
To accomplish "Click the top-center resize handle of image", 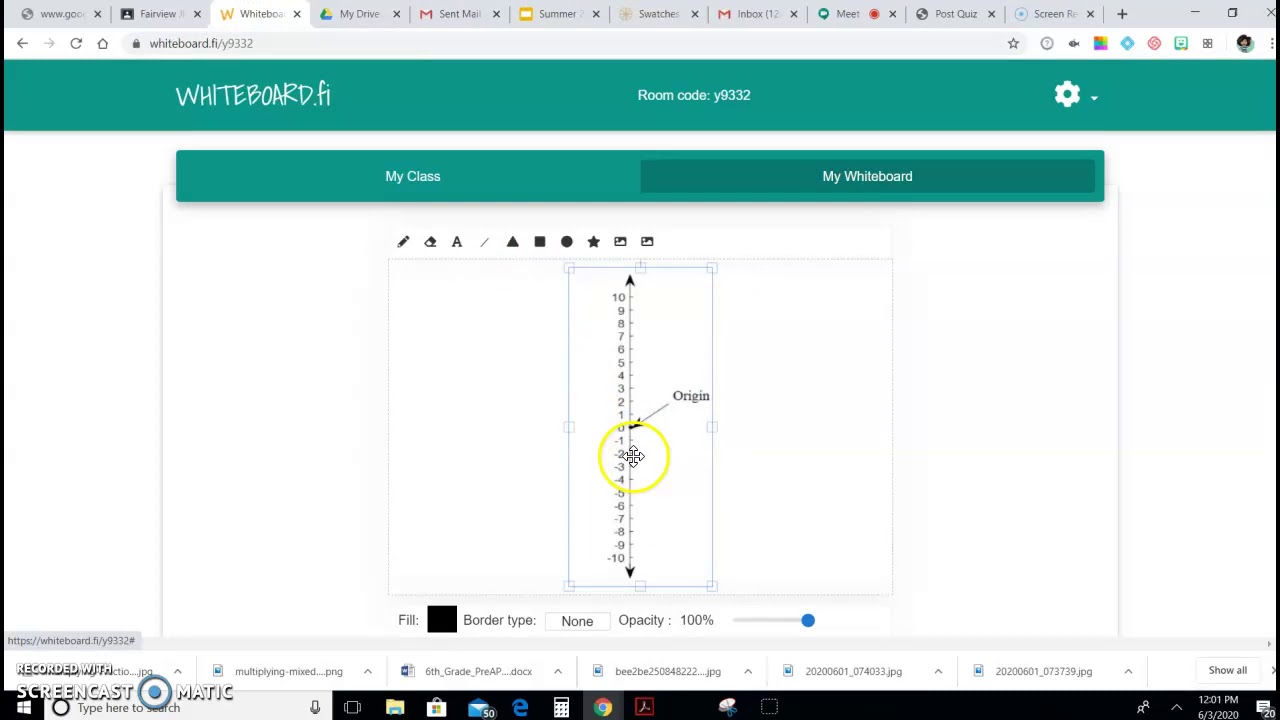I will [x=640, y=267].
